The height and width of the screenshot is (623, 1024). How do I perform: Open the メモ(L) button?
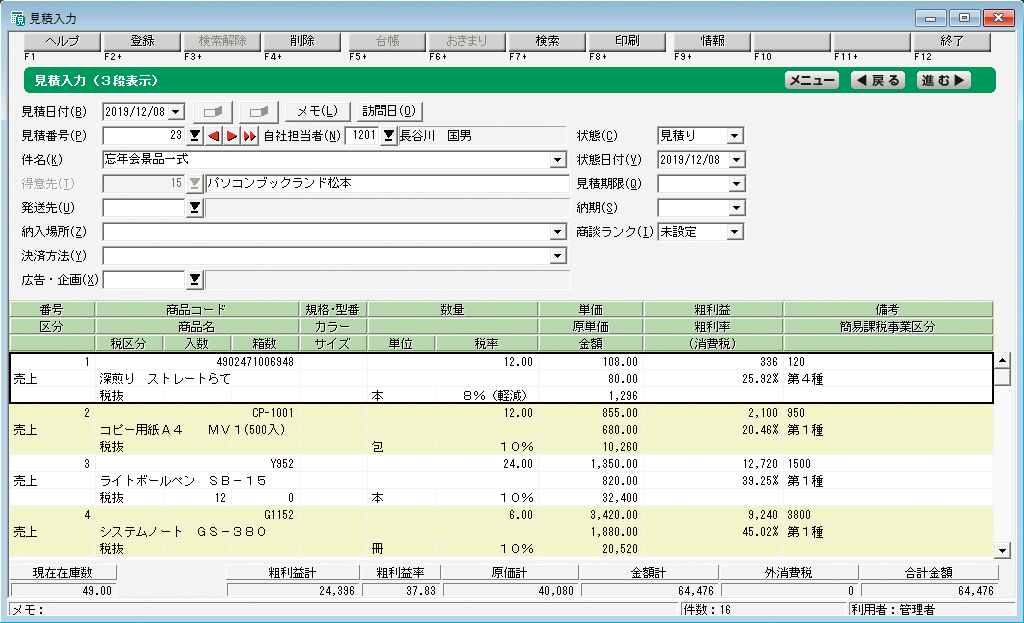tap(317, 112)
